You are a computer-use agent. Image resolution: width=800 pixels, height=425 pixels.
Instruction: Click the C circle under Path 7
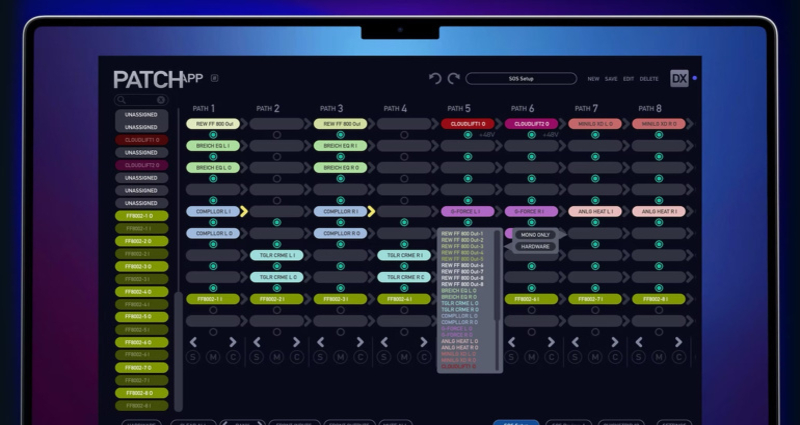[x=615, y=357]
